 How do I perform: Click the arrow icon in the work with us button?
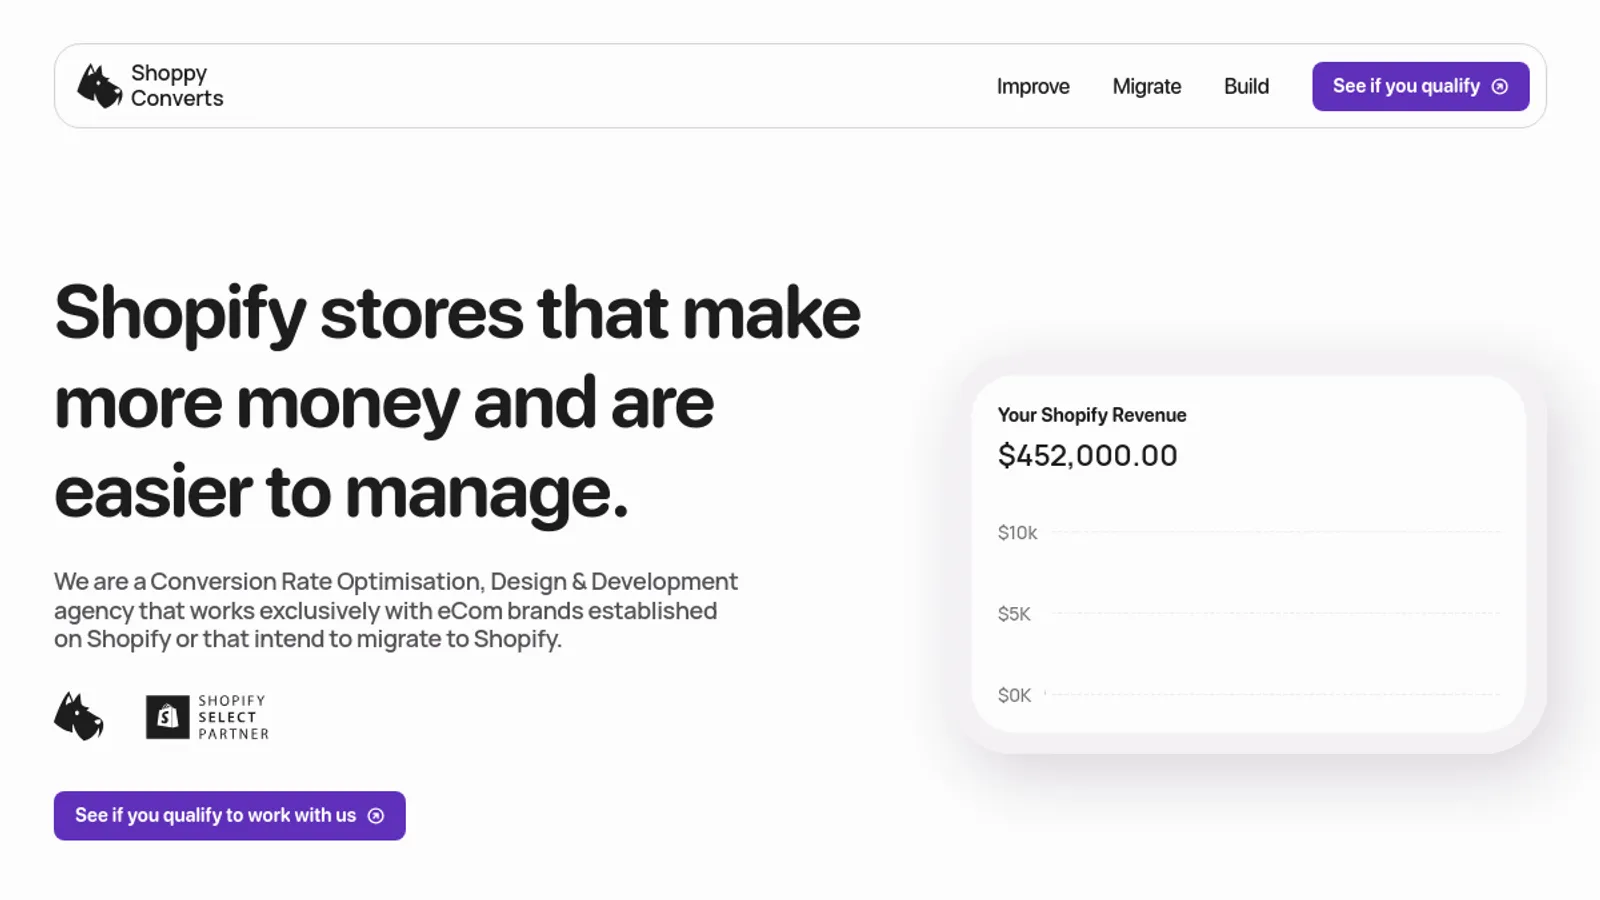376,816
